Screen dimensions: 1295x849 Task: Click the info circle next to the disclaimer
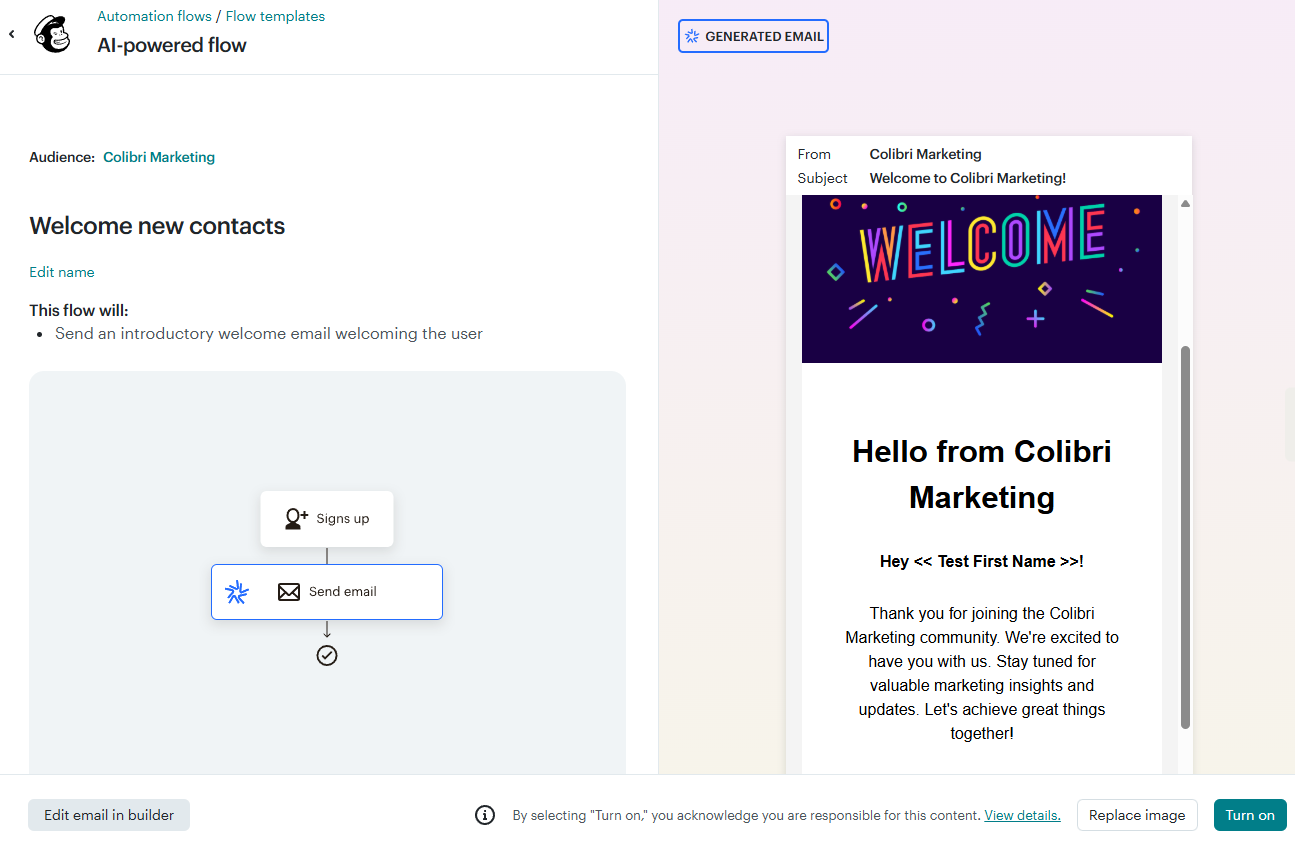tap(485, 815)
